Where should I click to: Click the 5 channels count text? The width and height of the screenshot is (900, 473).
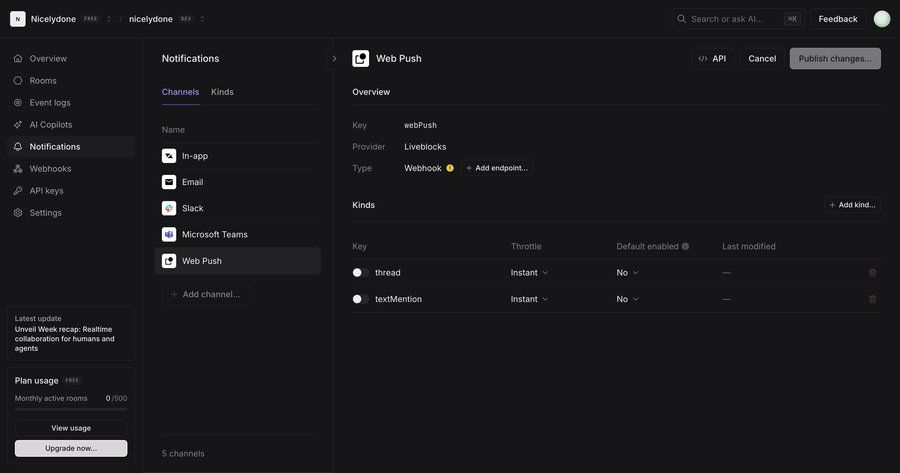[x=183, y=453]
